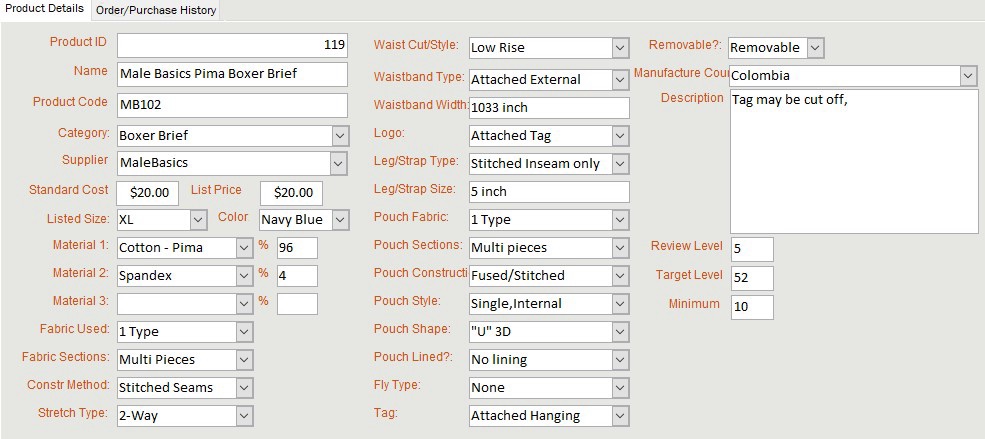This screenshot has height=439, width=985.
Task: Select the Product Details tab
Action: tap(45, 9)
